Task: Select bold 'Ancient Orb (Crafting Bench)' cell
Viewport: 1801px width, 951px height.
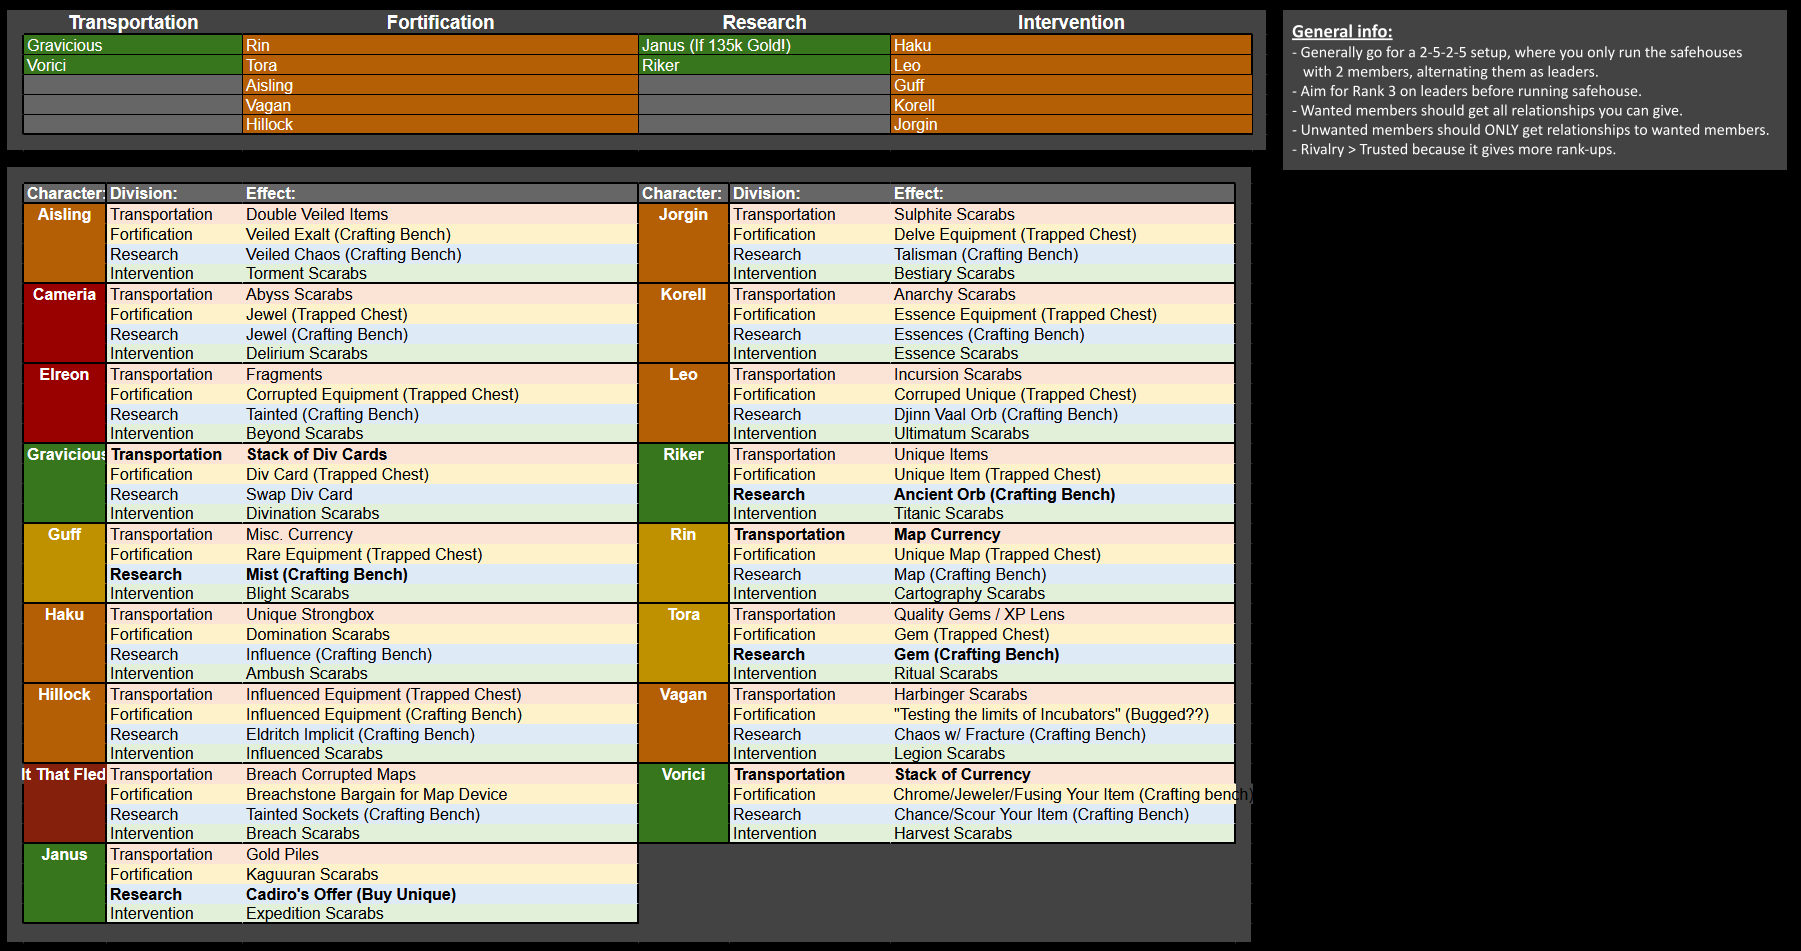Action: coord(1062,494)
